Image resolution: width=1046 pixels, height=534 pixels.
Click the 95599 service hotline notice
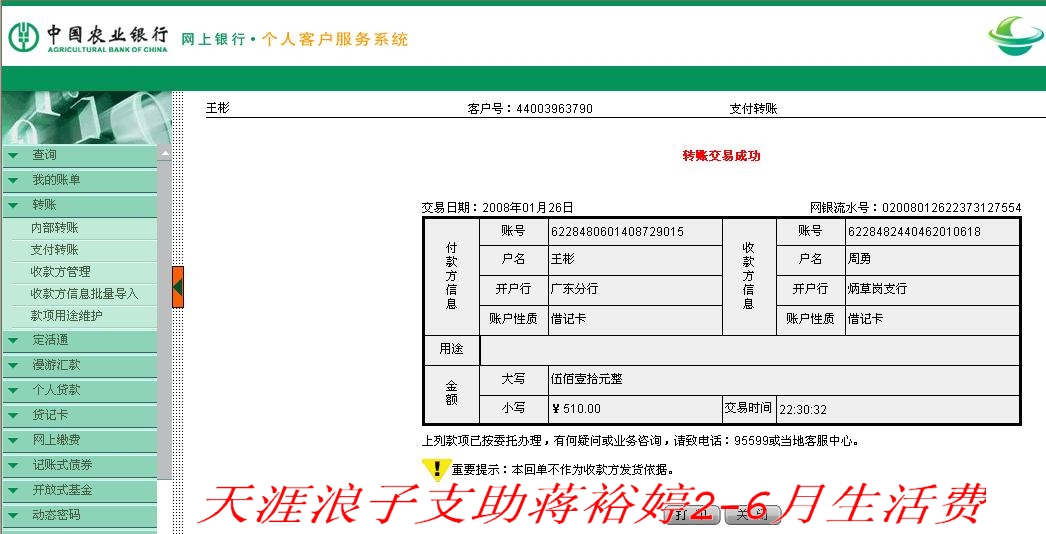coord(640,441)
